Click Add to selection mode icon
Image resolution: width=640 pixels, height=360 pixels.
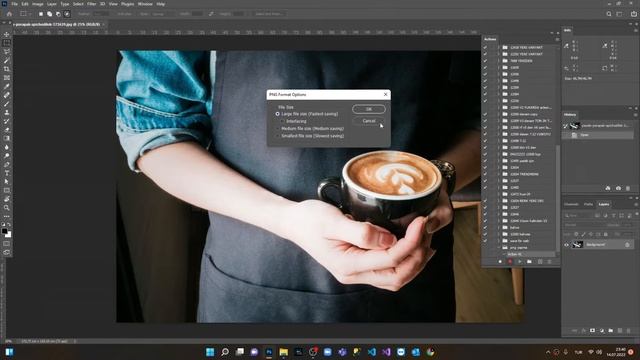pyautogui.click(x=49, y=14)
